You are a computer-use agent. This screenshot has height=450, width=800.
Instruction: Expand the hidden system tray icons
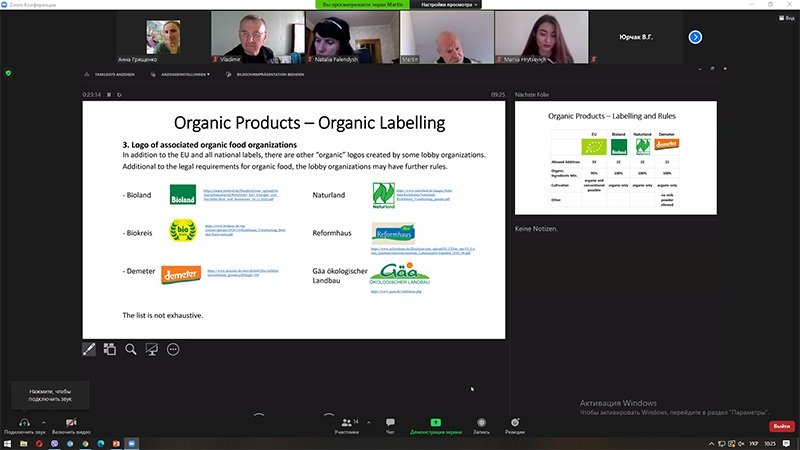(712, 444)
